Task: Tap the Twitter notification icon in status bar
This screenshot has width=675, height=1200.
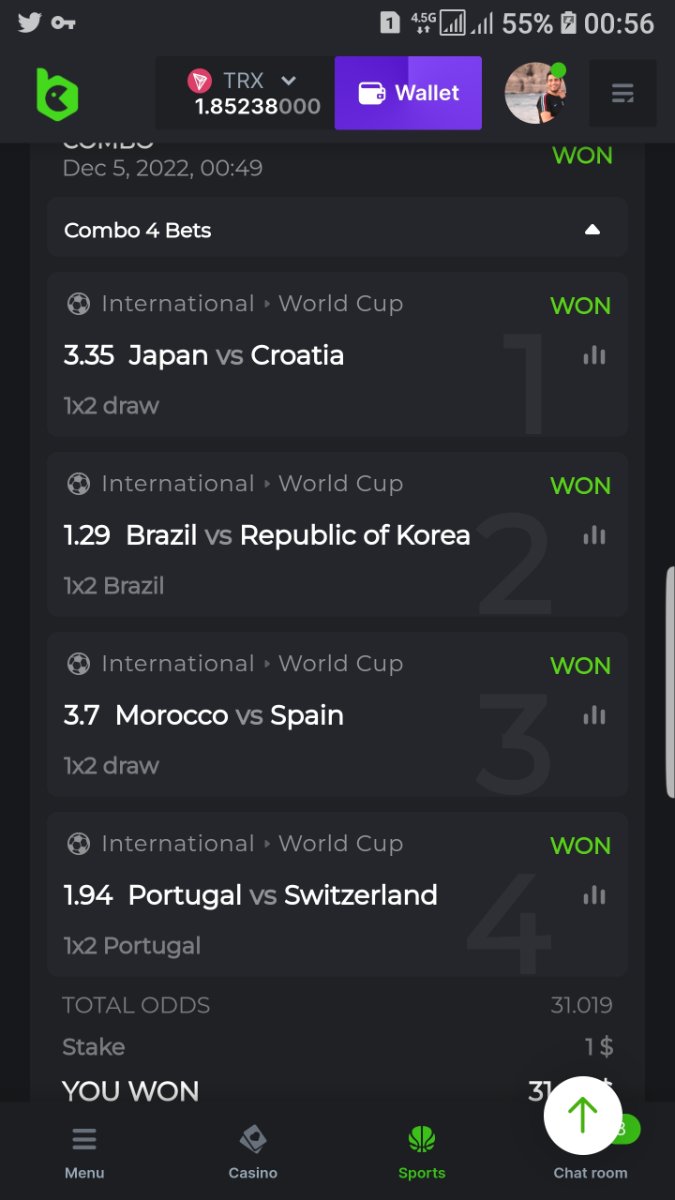Action: tap(29, 22)
